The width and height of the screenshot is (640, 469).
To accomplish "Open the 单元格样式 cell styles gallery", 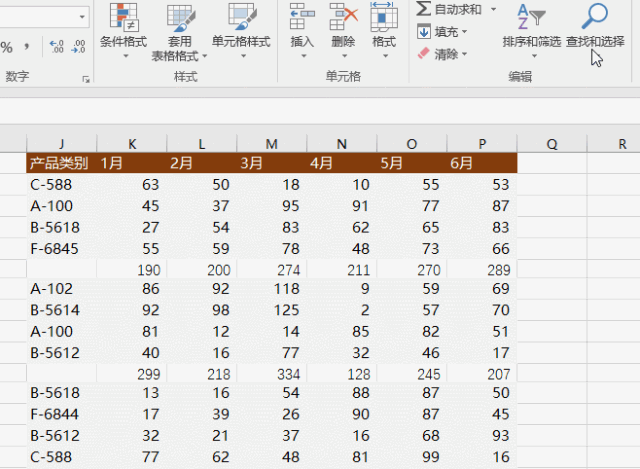I will [x=241, y=28].
